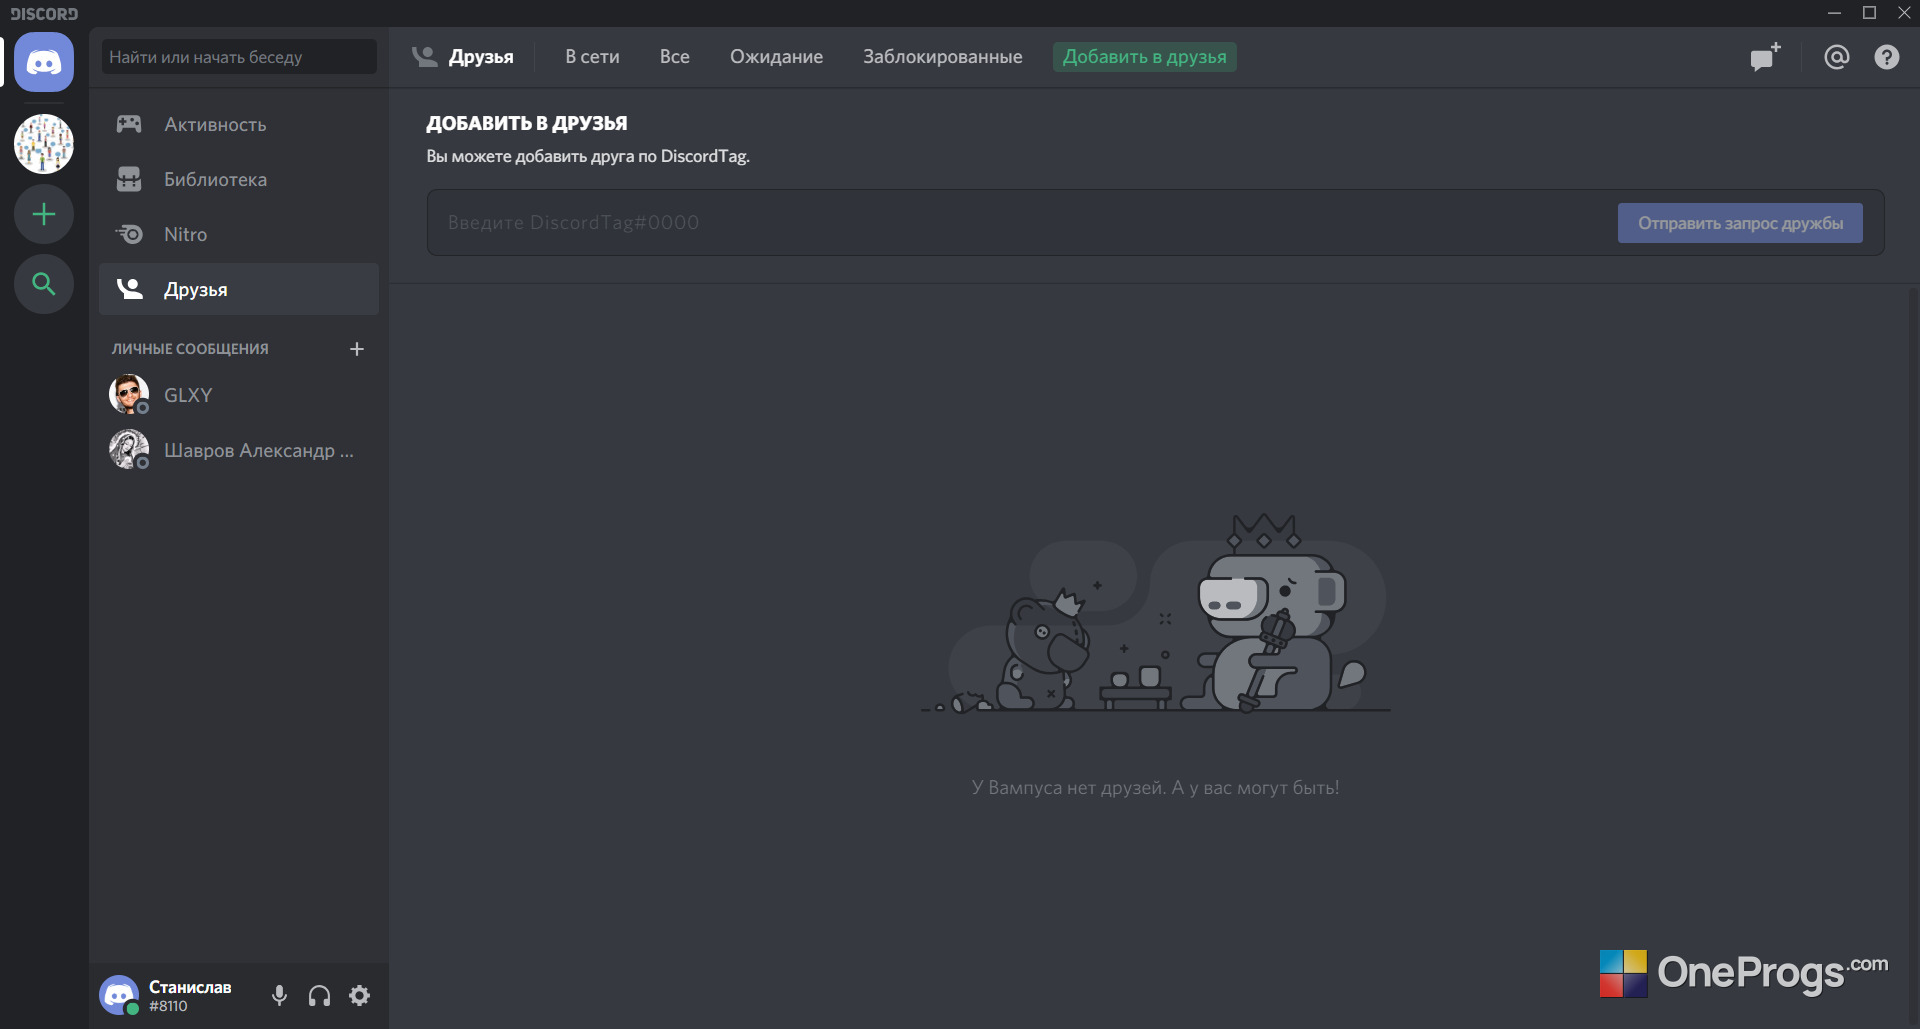Image resolution: width=1920 pixels, height=1029 pixels.
Task: Open server discovery search icon
Action: 44,284
